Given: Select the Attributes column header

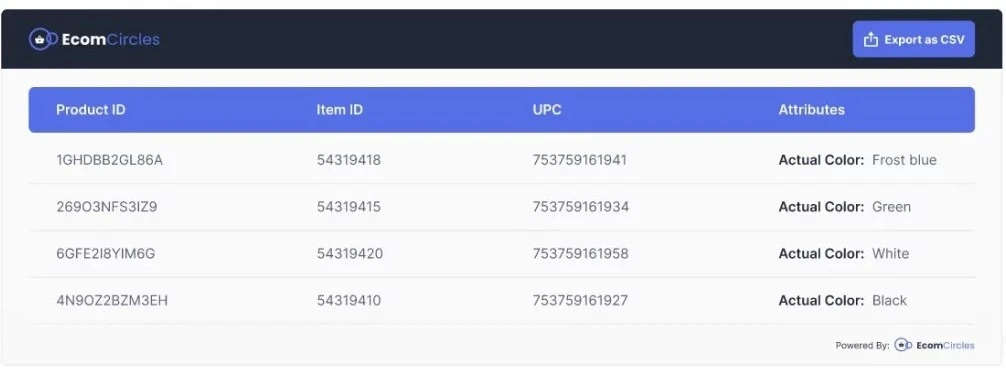Looking at the screenshot, I should 812,110.
